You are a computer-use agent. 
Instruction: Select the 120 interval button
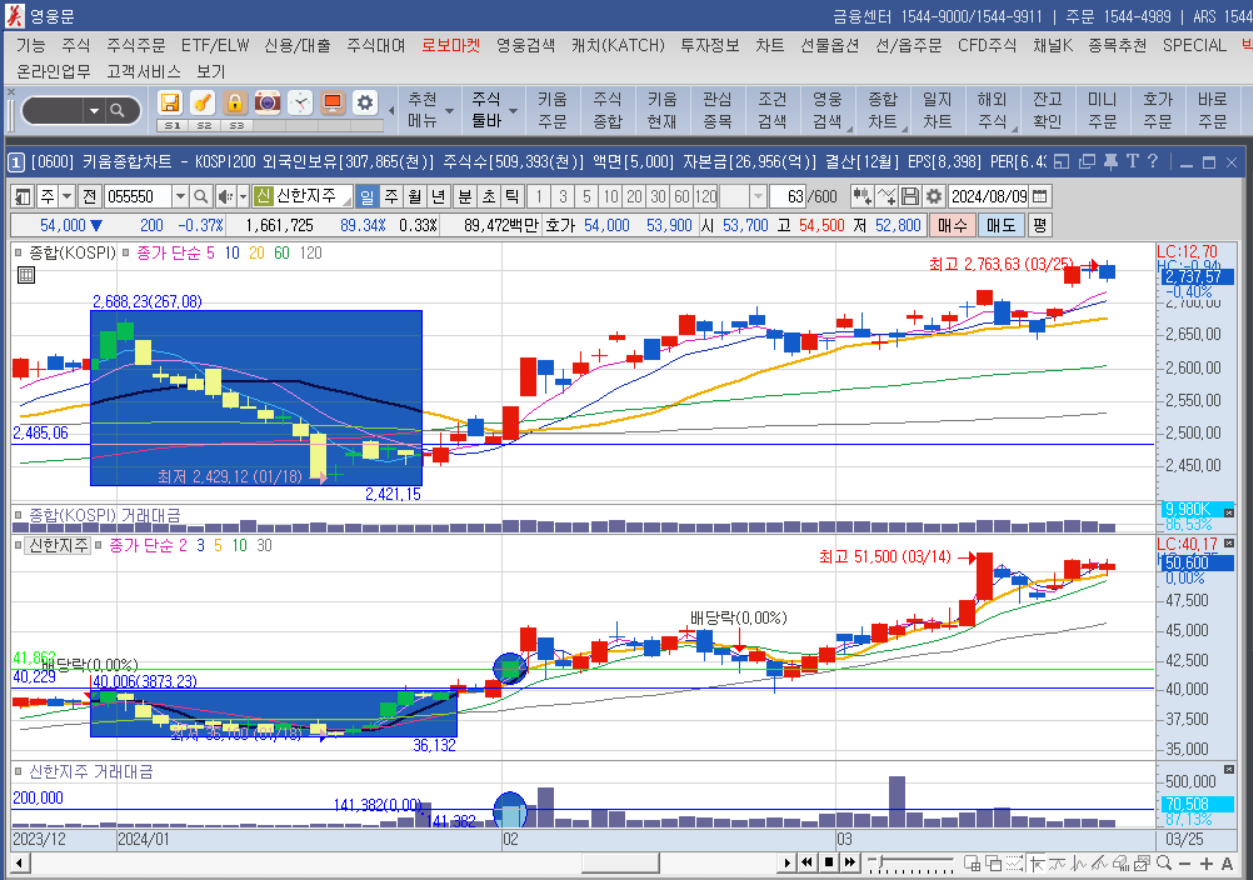point(706,196)
